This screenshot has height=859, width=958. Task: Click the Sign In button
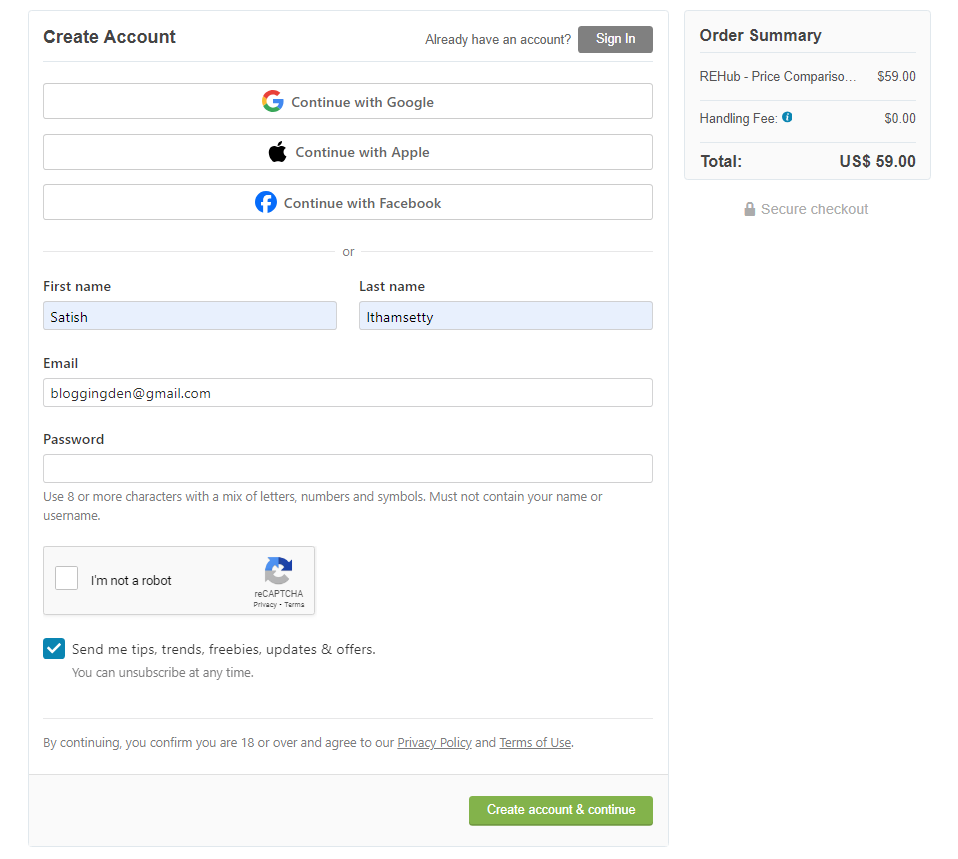[x=614, y=38]
